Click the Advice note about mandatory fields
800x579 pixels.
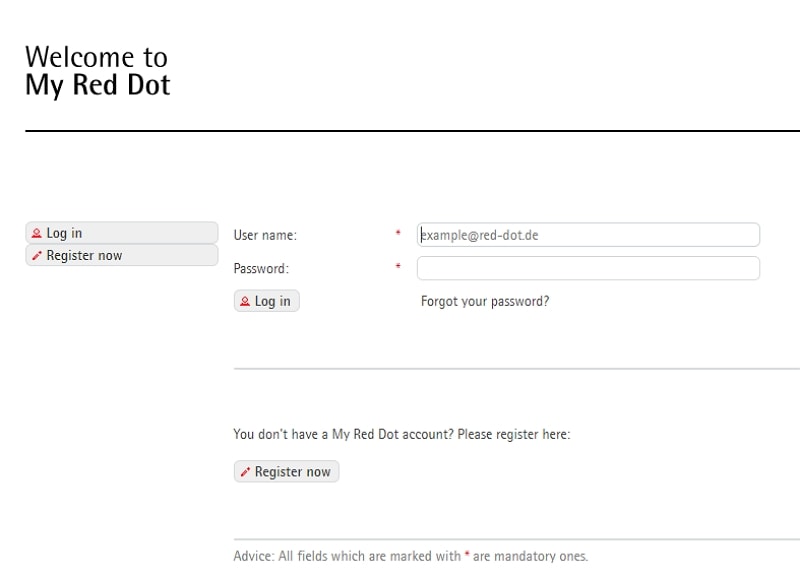coord(410,556)
